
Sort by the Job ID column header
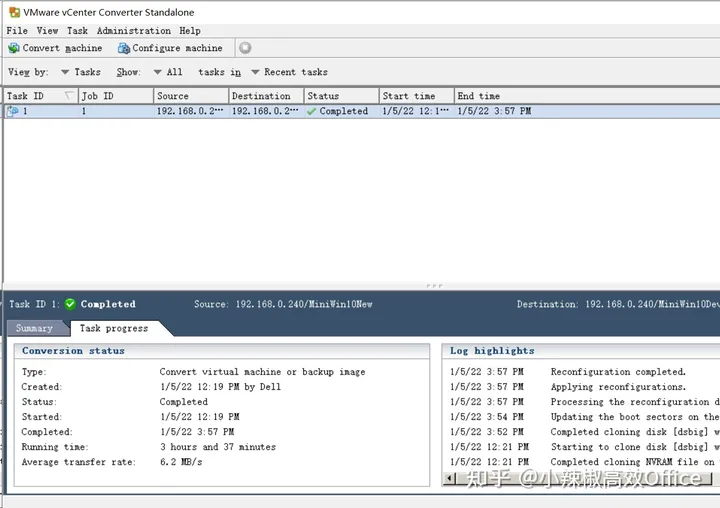pos(116,96)
